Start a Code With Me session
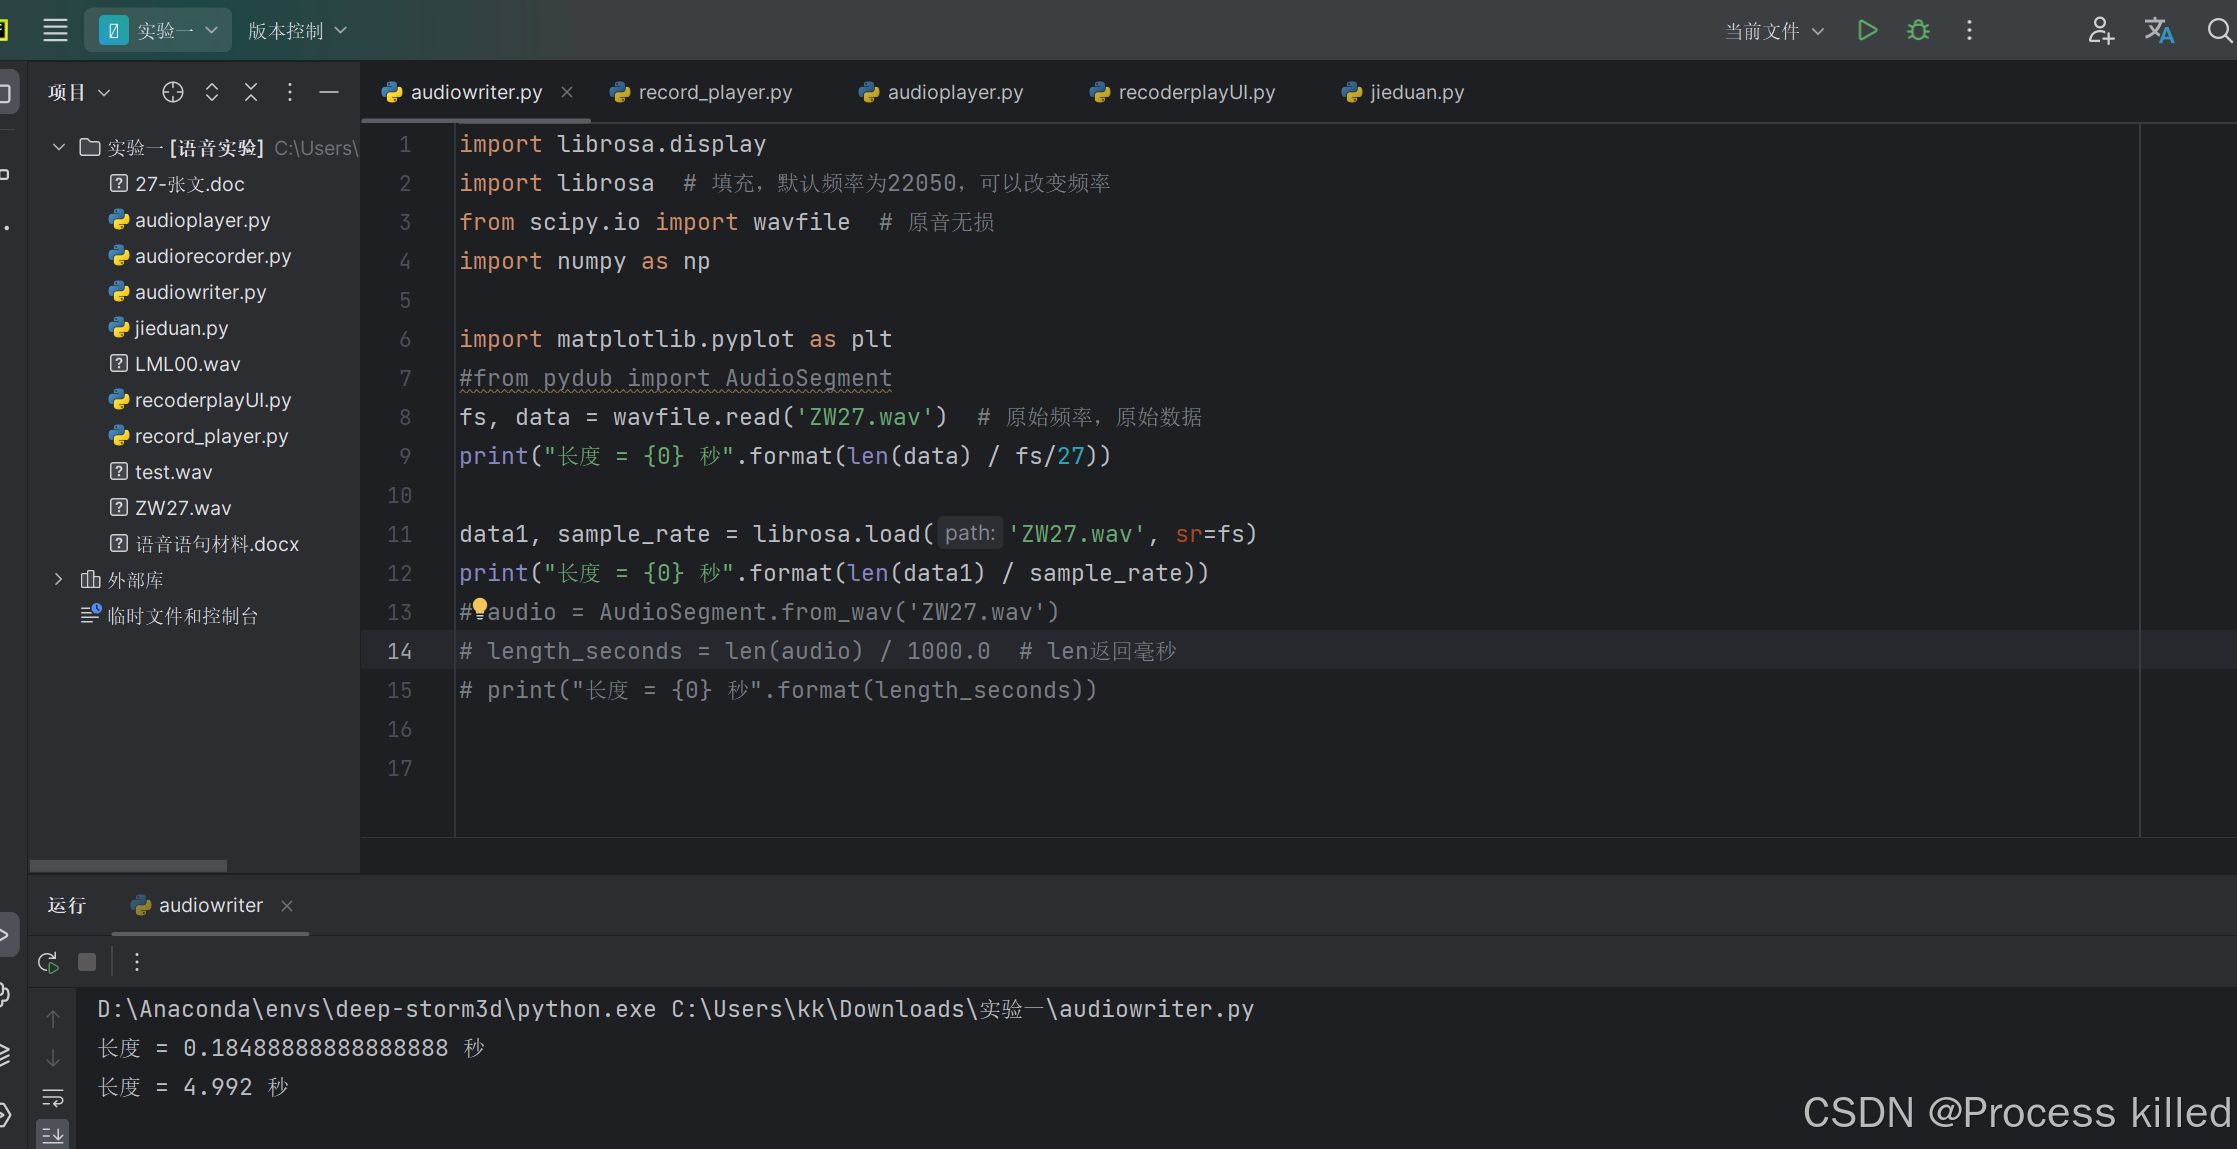 [2101, 30]
